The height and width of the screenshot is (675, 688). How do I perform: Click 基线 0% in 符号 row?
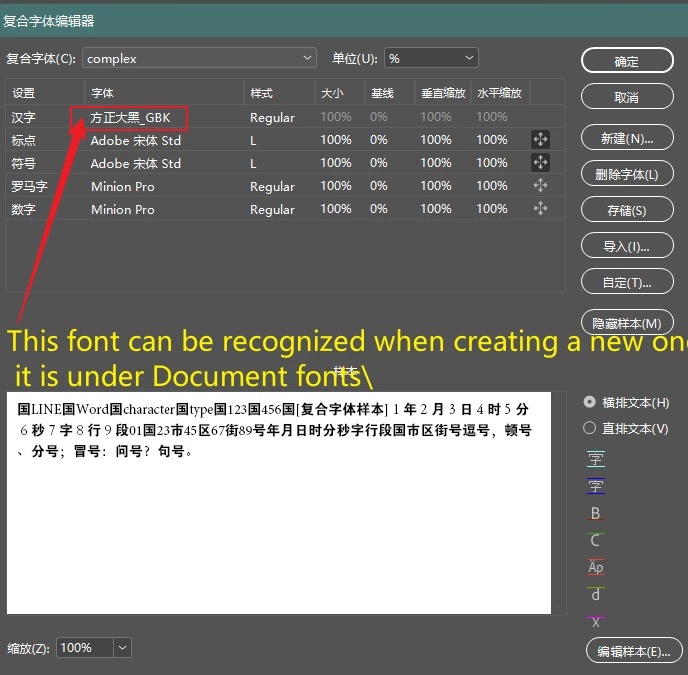[x=378, y=162]
